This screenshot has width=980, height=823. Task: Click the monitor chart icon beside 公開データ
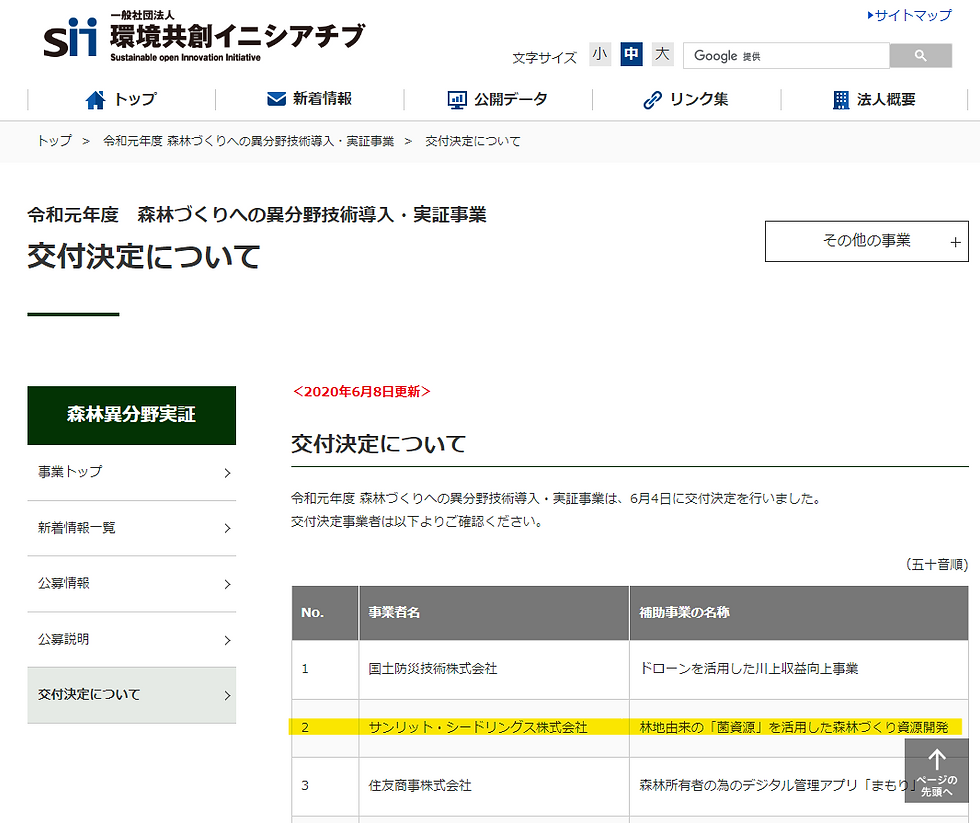click(x=457, y=100)
